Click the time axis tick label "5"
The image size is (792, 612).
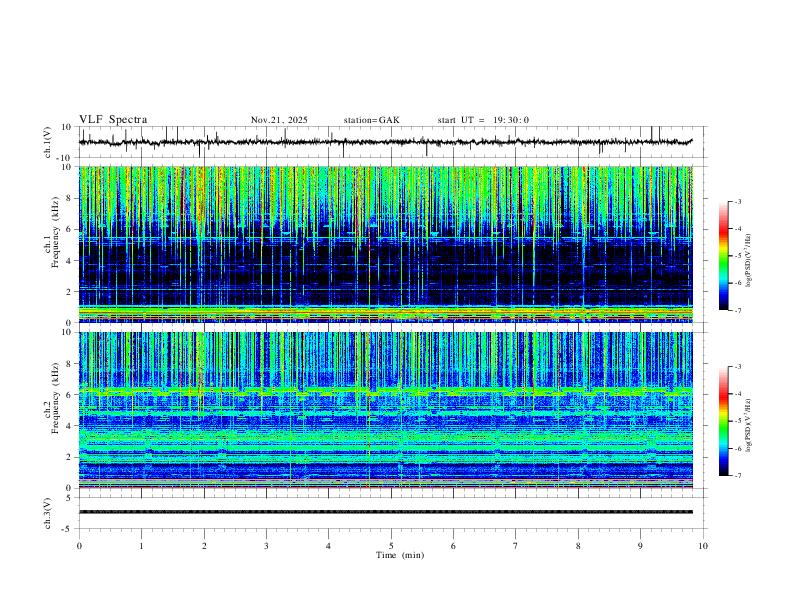click(x=391, y=546)
